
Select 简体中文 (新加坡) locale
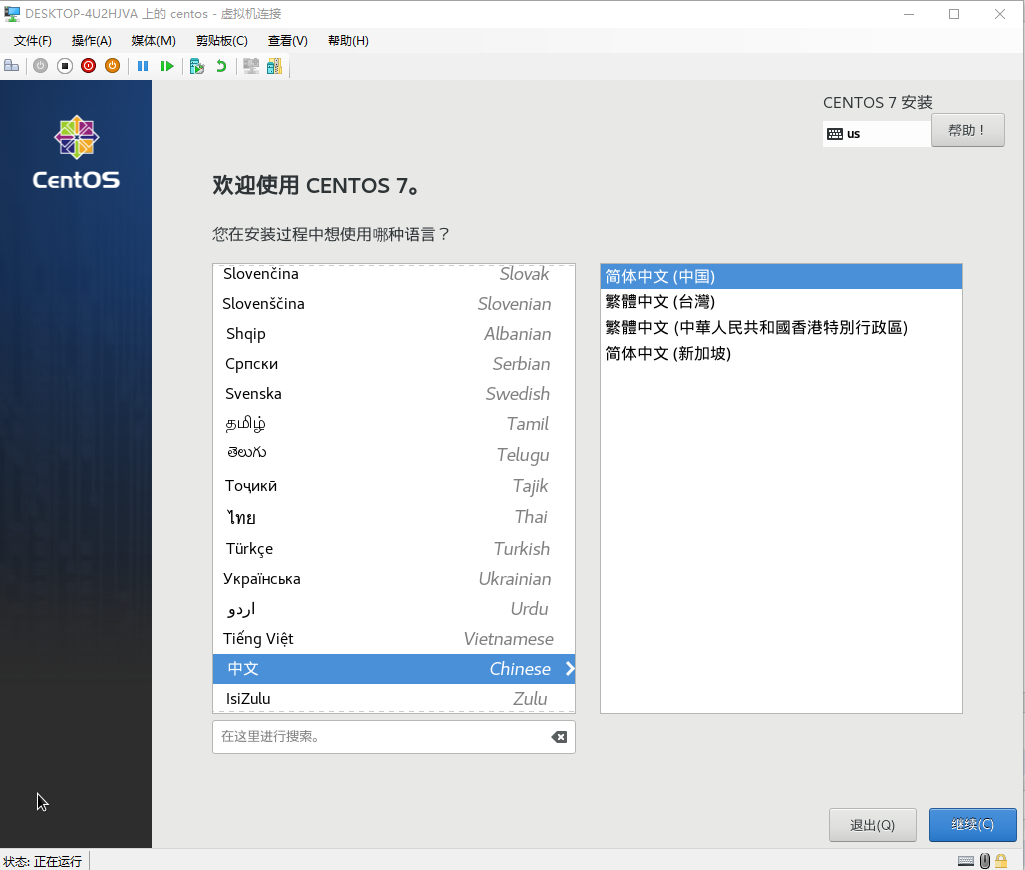tap(781, 354)
